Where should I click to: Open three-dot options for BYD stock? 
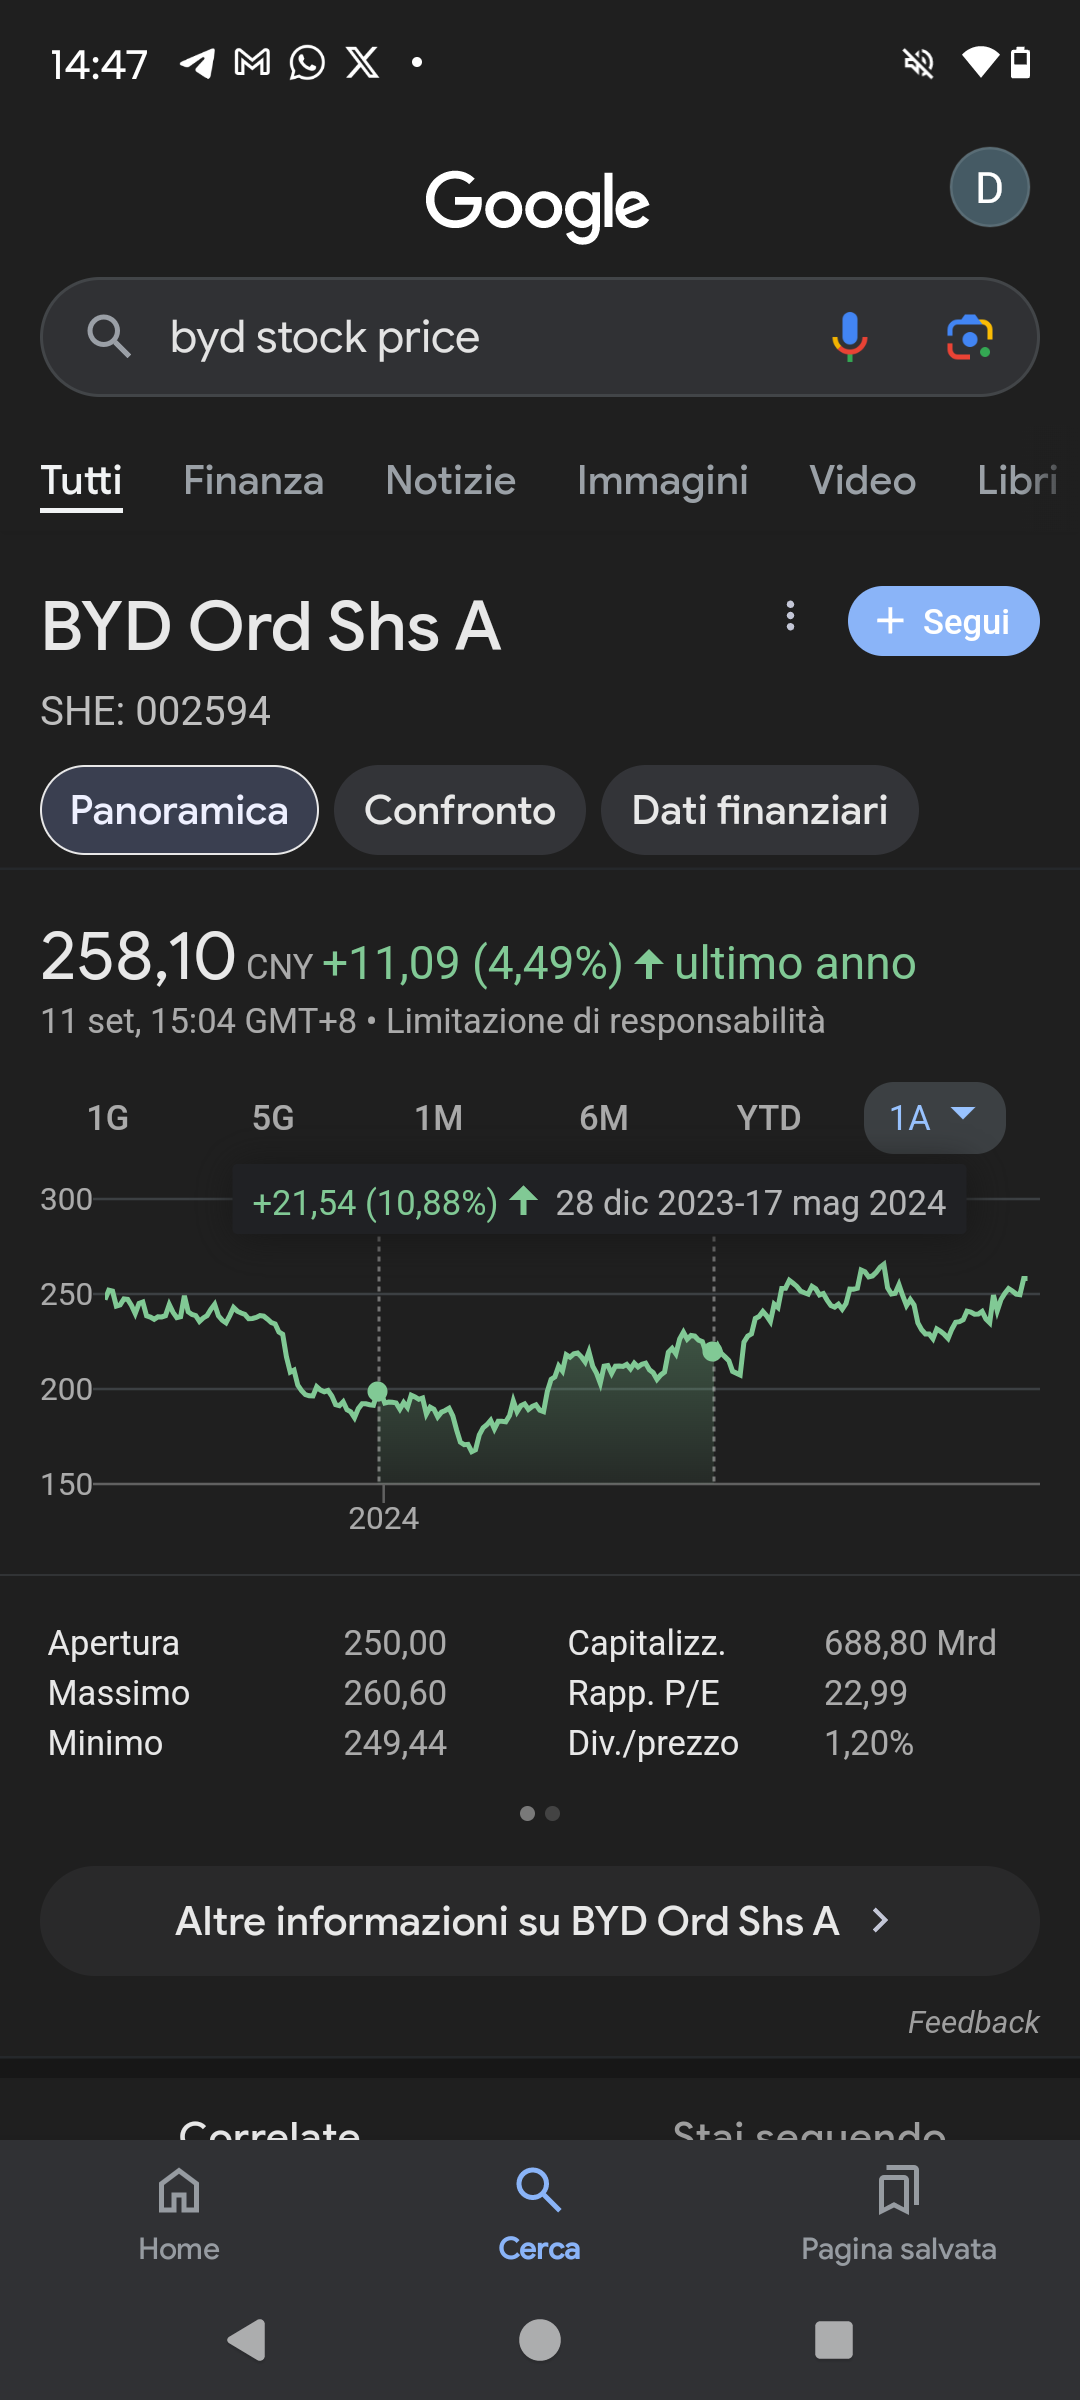pos(790,616)
